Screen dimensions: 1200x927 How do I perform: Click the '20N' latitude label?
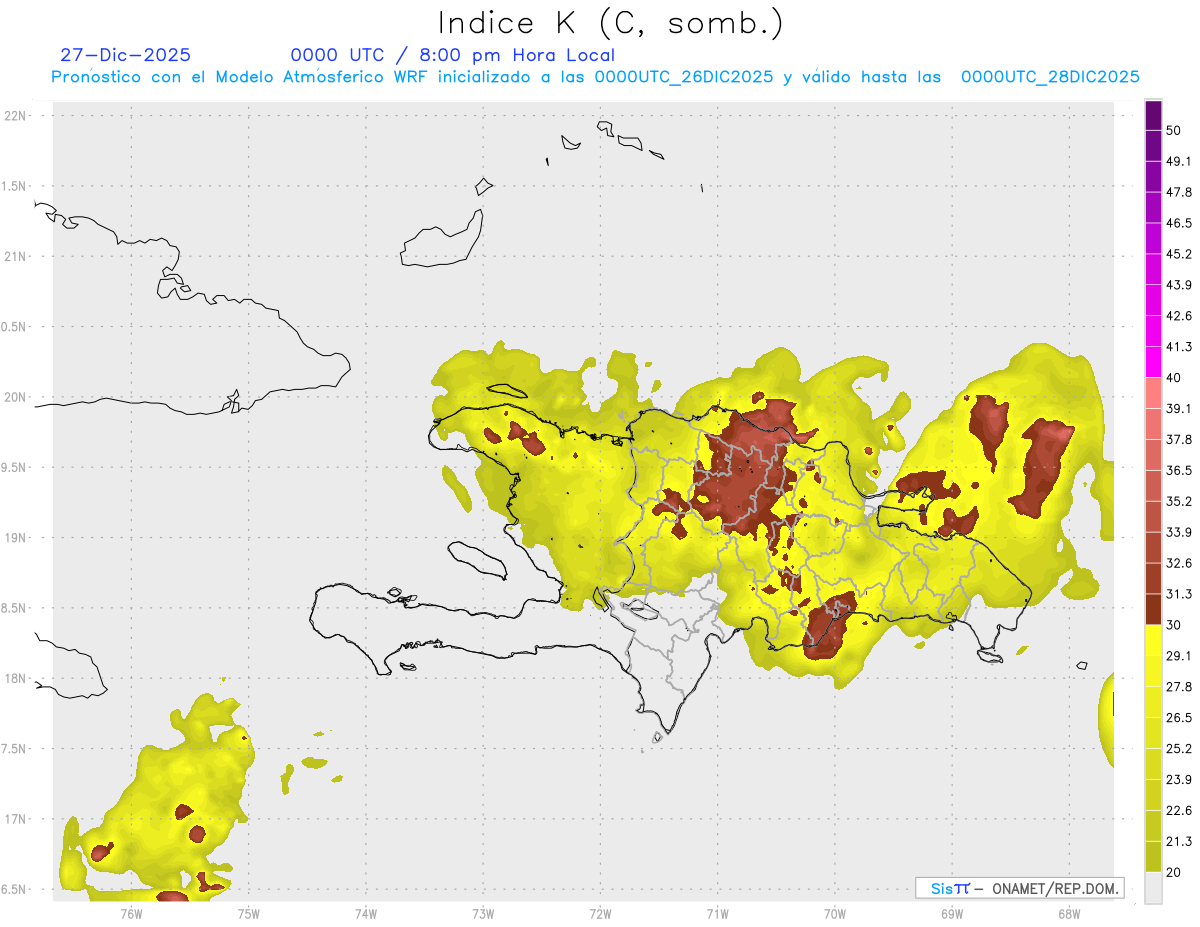click(16, 397)
